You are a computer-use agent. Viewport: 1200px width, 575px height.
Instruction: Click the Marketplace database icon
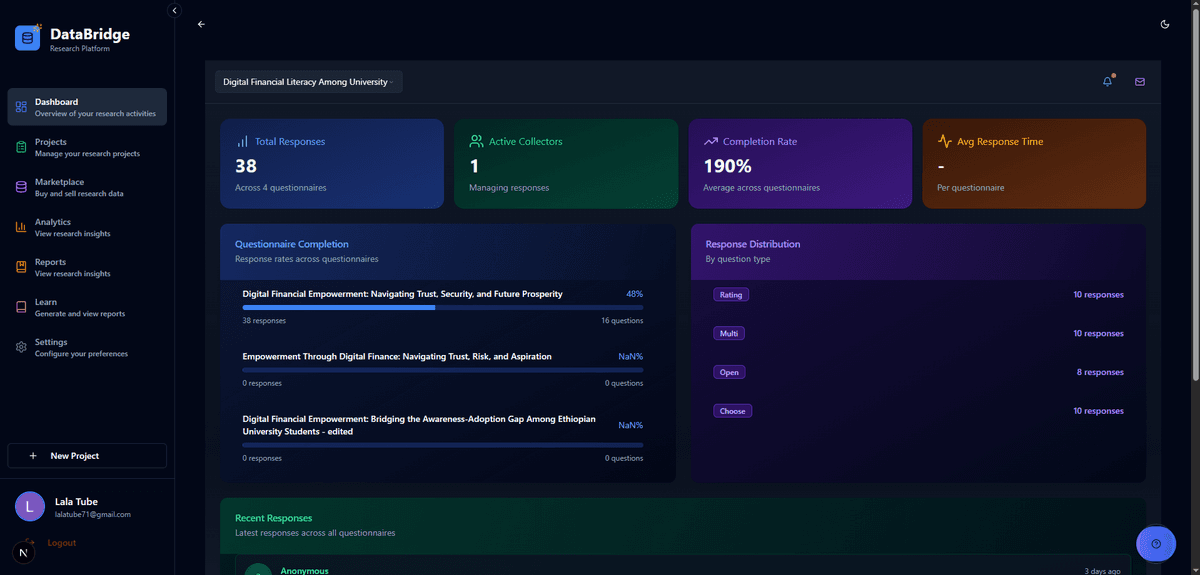coord(21,187)
